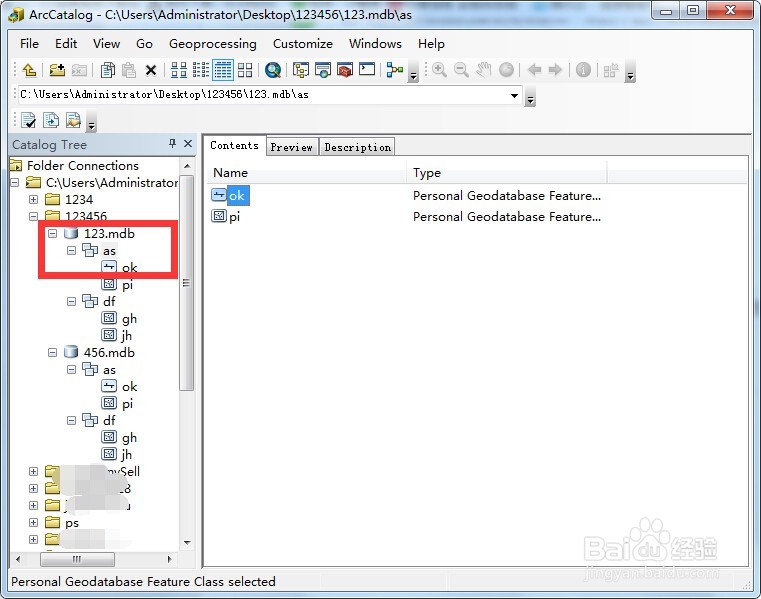This screenshot has width=761, height=599.
Task: Click the Import Metadata icon
Action: coord(51,120)
